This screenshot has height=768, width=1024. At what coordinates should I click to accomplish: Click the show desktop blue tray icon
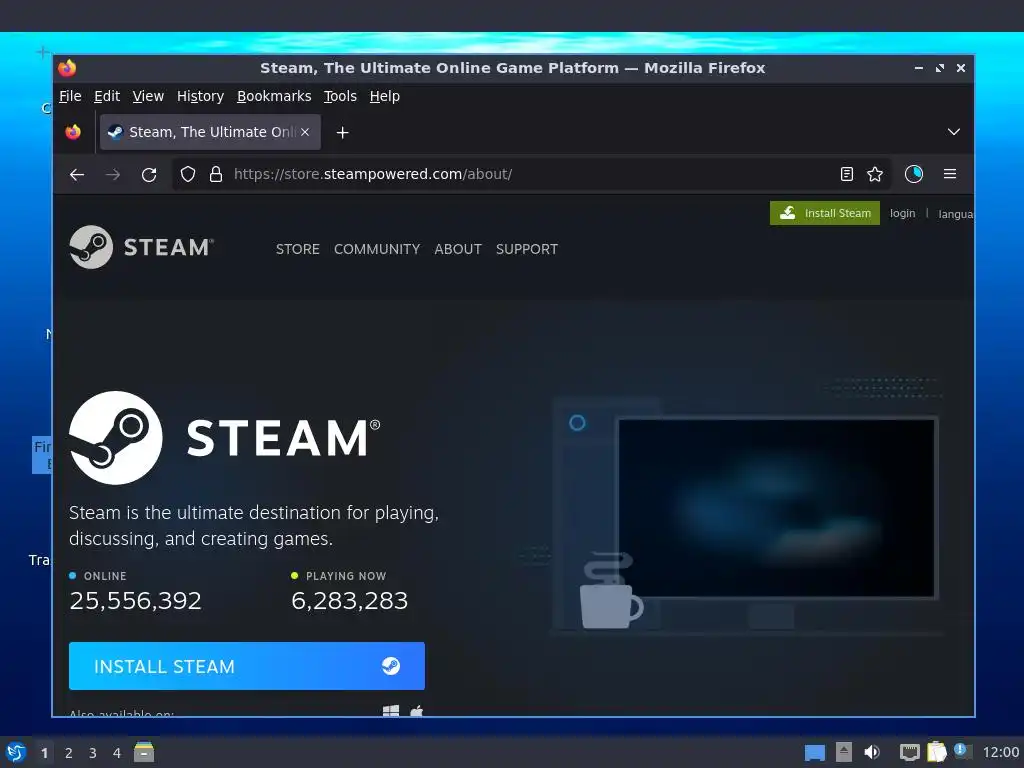pyautogui.click(x=814, y=753)
